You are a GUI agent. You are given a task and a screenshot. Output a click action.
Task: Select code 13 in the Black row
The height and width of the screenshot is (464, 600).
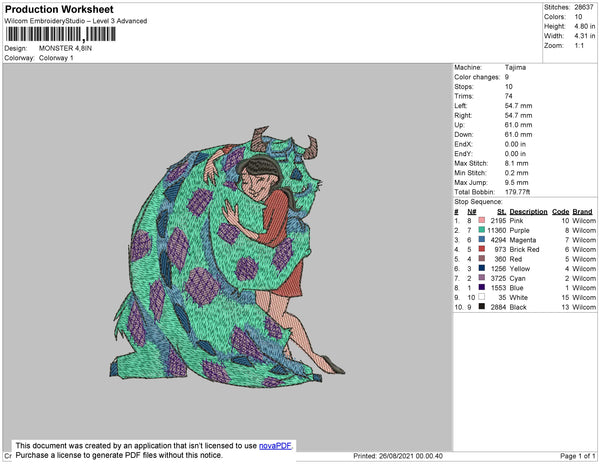566,307
